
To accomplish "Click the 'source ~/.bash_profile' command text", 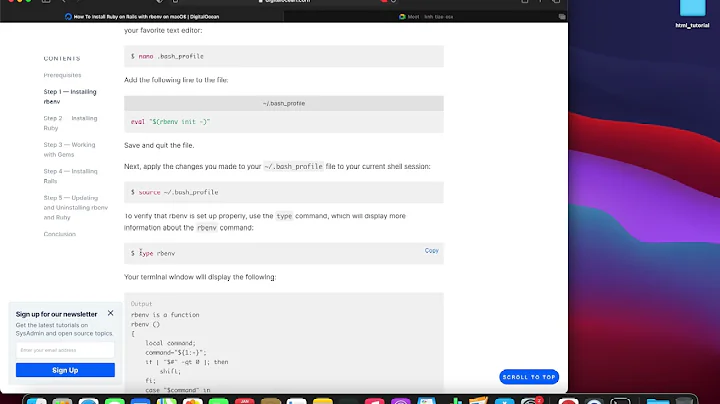I will click(178, 192).
